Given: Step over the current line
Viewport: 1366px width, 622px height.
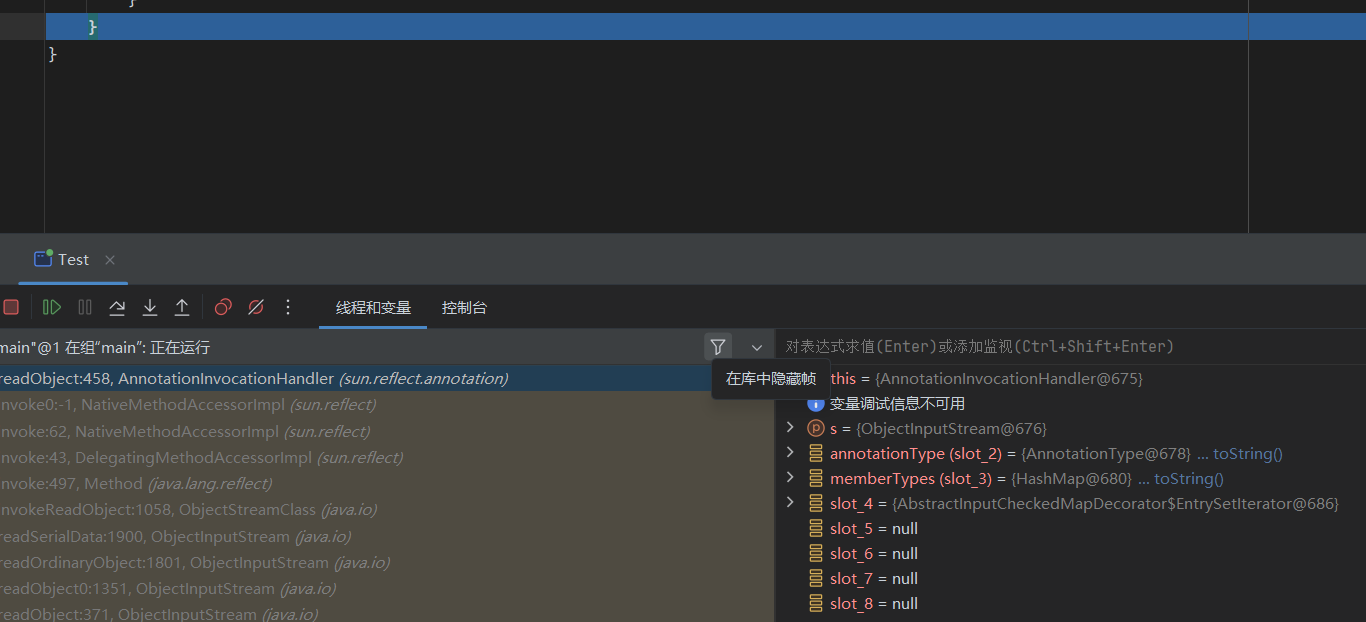Looking at the screenshot, I should [x=117, y=307].
